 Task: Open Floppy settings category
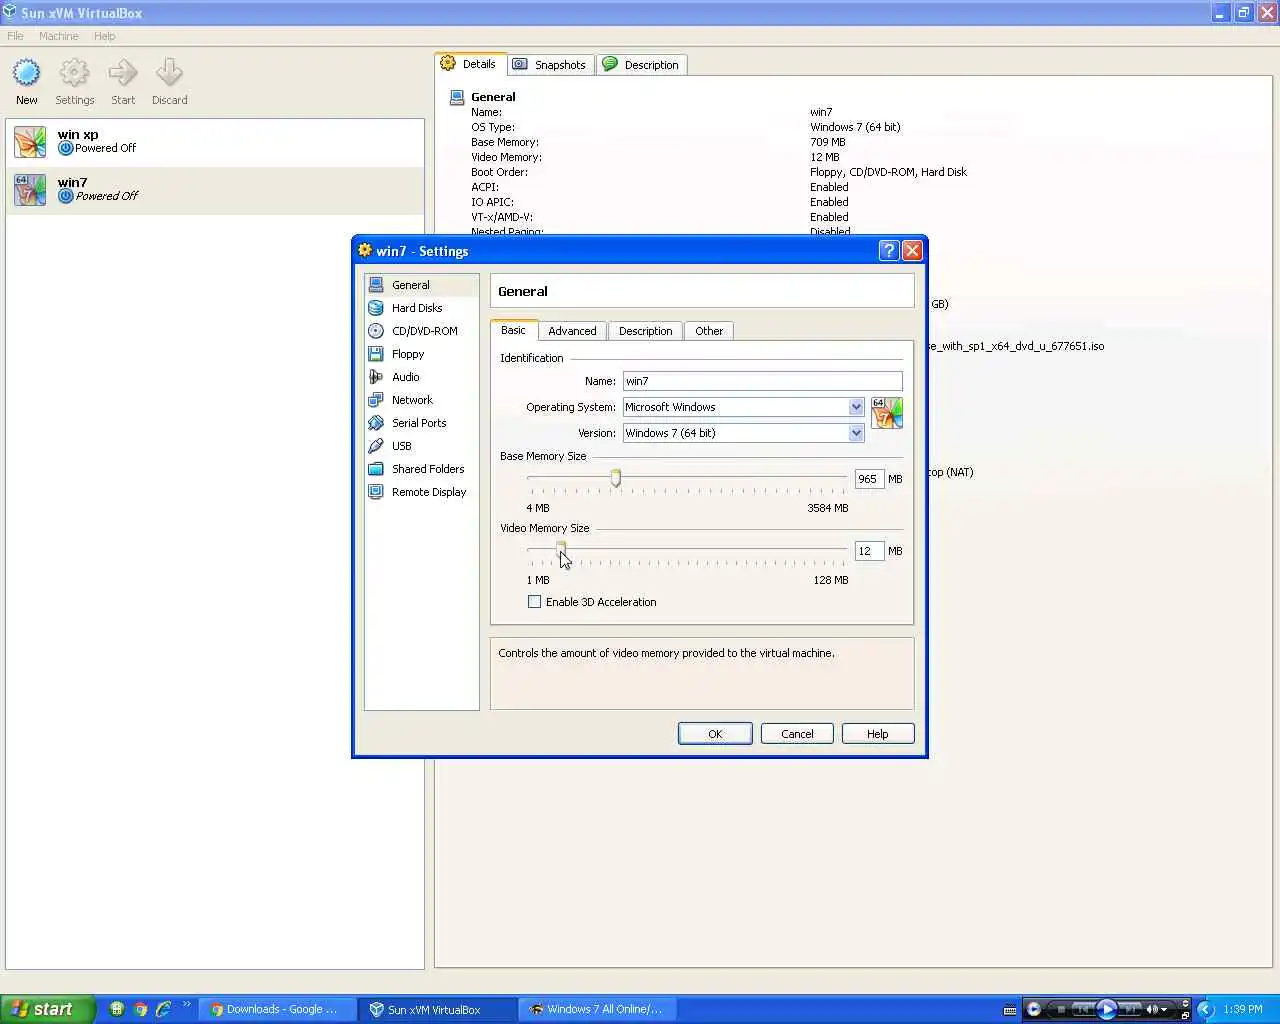pos(421,354)
